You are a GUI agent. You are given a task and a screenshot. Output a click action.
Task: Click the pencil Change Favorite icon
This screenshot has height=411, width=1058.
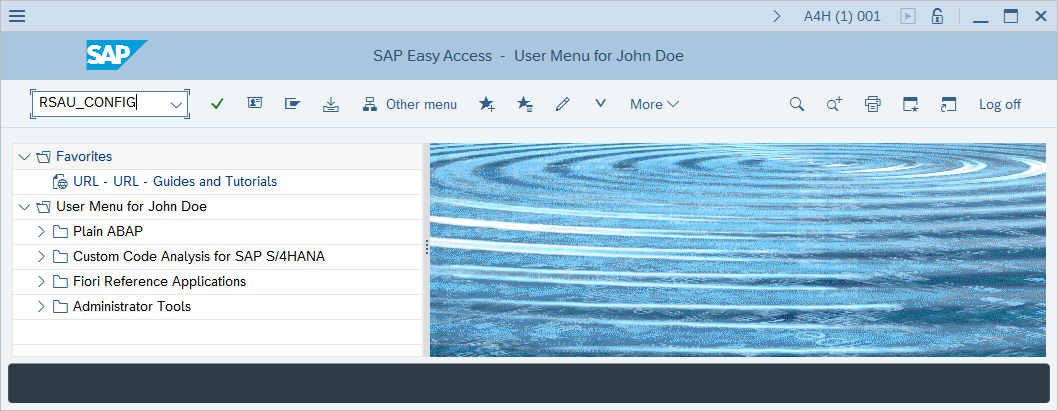pos(562,104)
